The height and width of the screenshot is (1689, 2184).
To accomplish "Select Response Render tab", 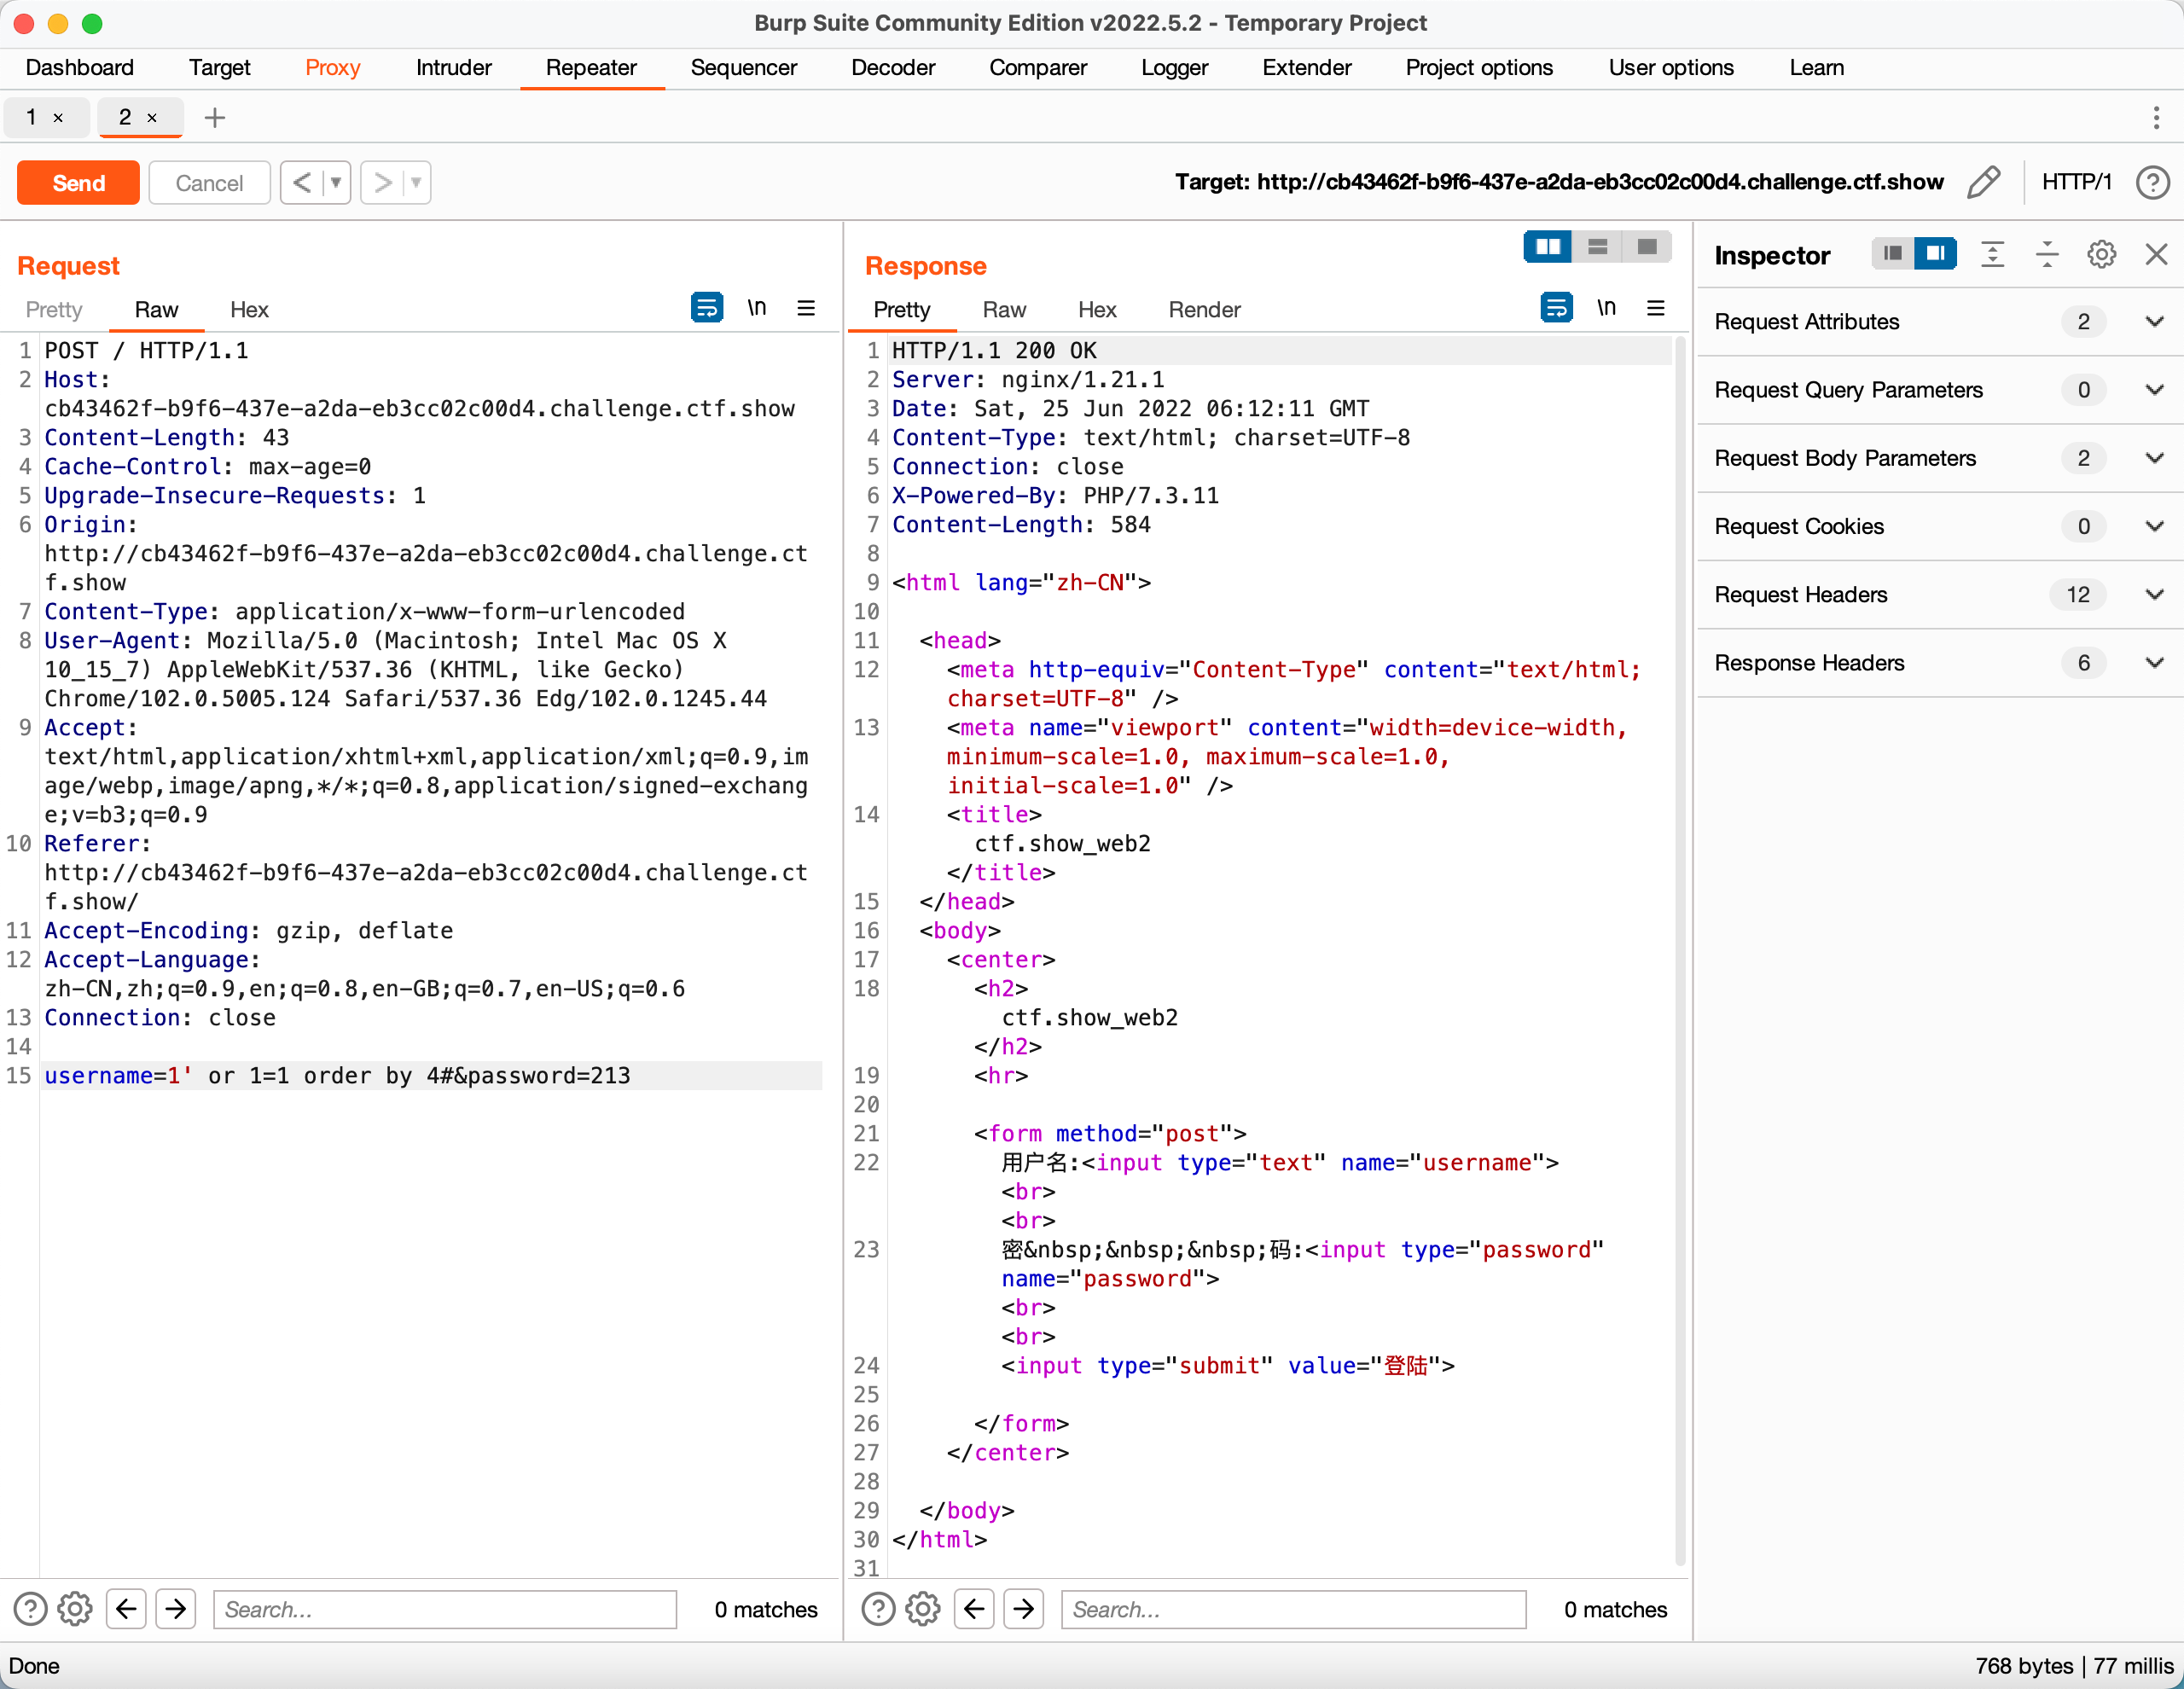I will [1204, 310].
